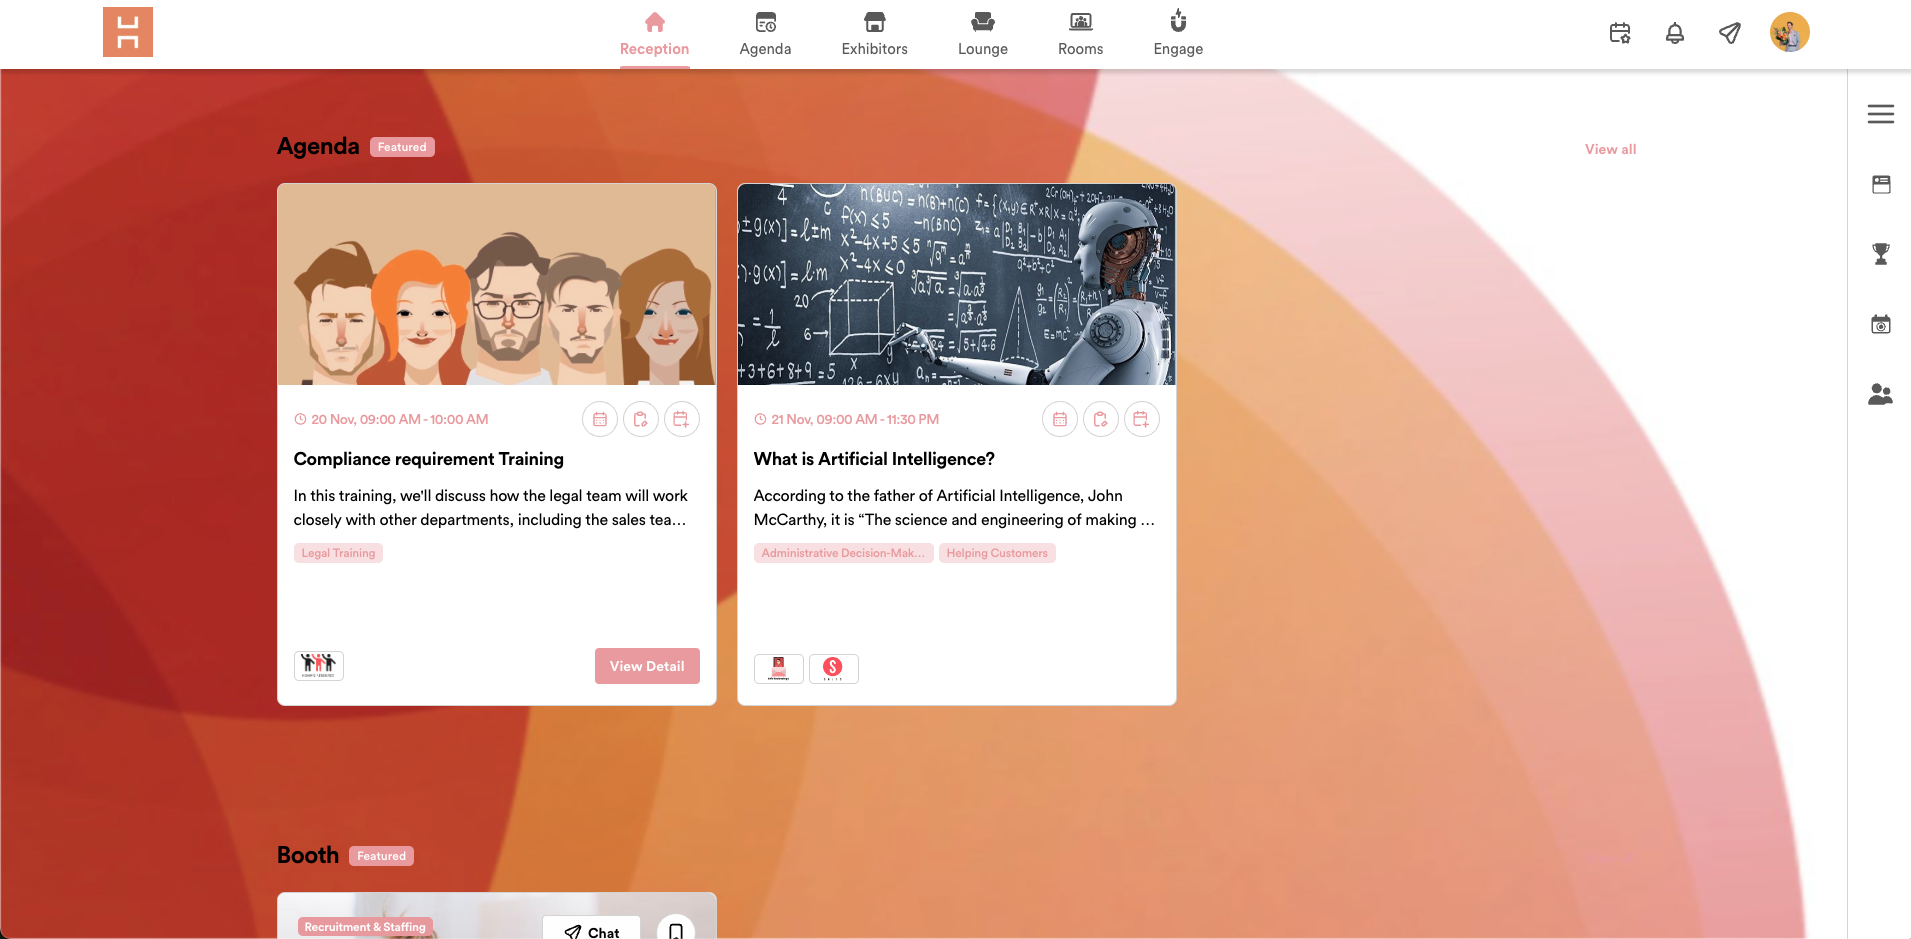1911x939 pixels.
Task: Open red S sponsor logo on AI card
Action: click(x=833, y=668)
